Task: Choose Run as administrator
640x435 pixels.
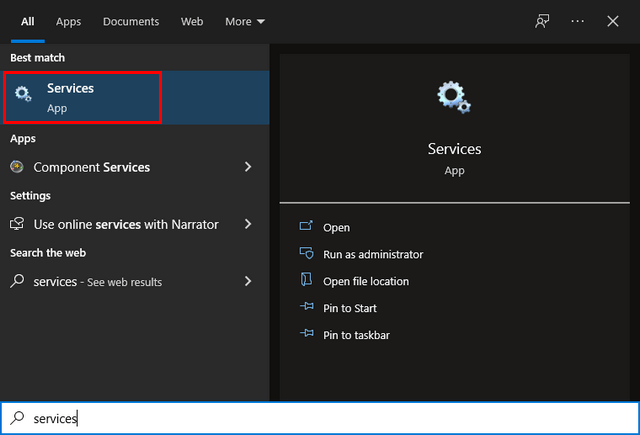Action: tap(373, 255)
